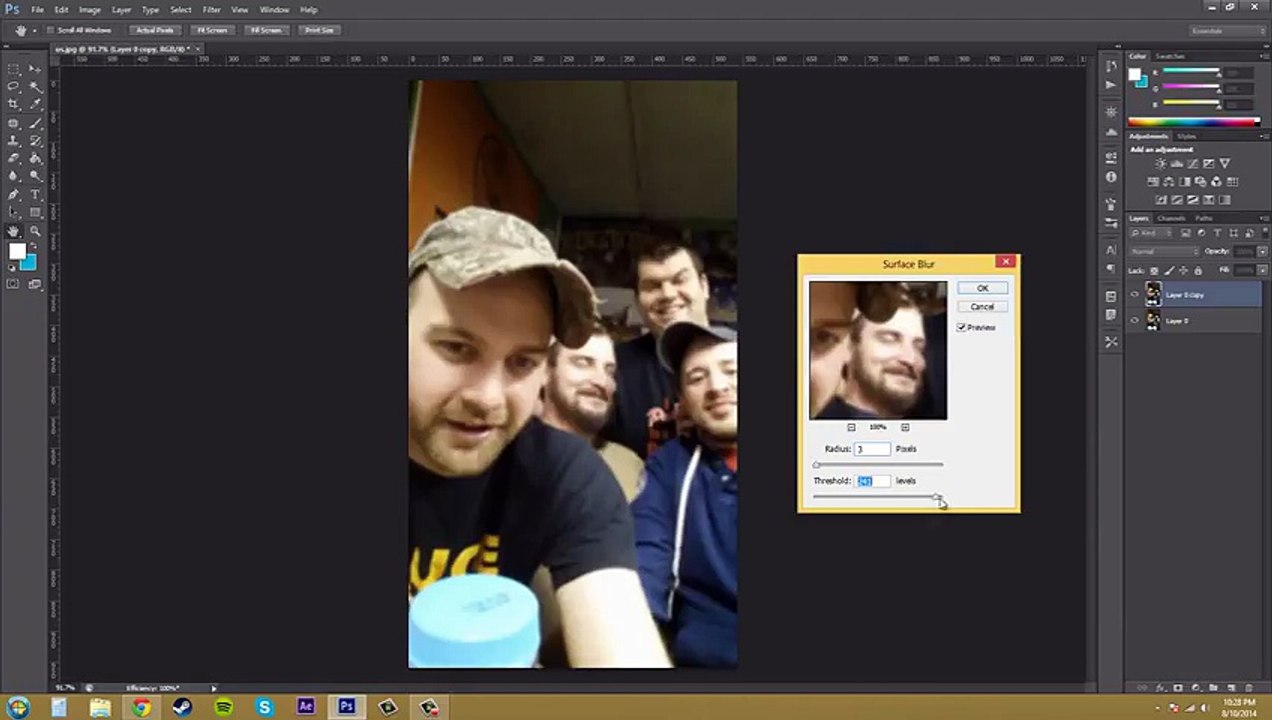Screen dimensions: 1272x720
Task: Click the Print Size button
Action: 319,30
